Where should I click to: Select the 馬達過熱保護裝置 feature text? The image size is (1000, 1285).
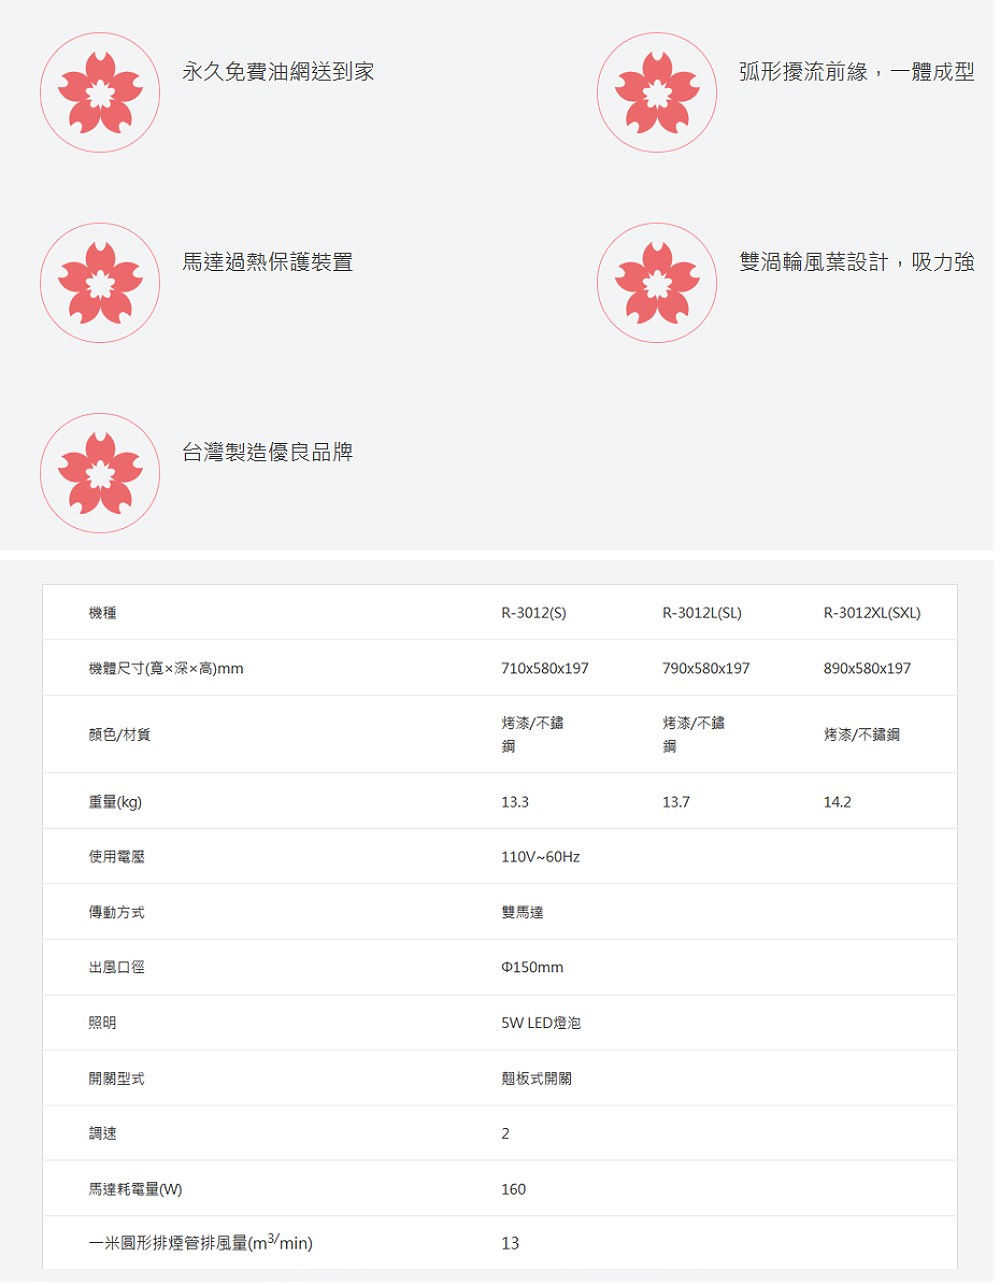[267, 262]
